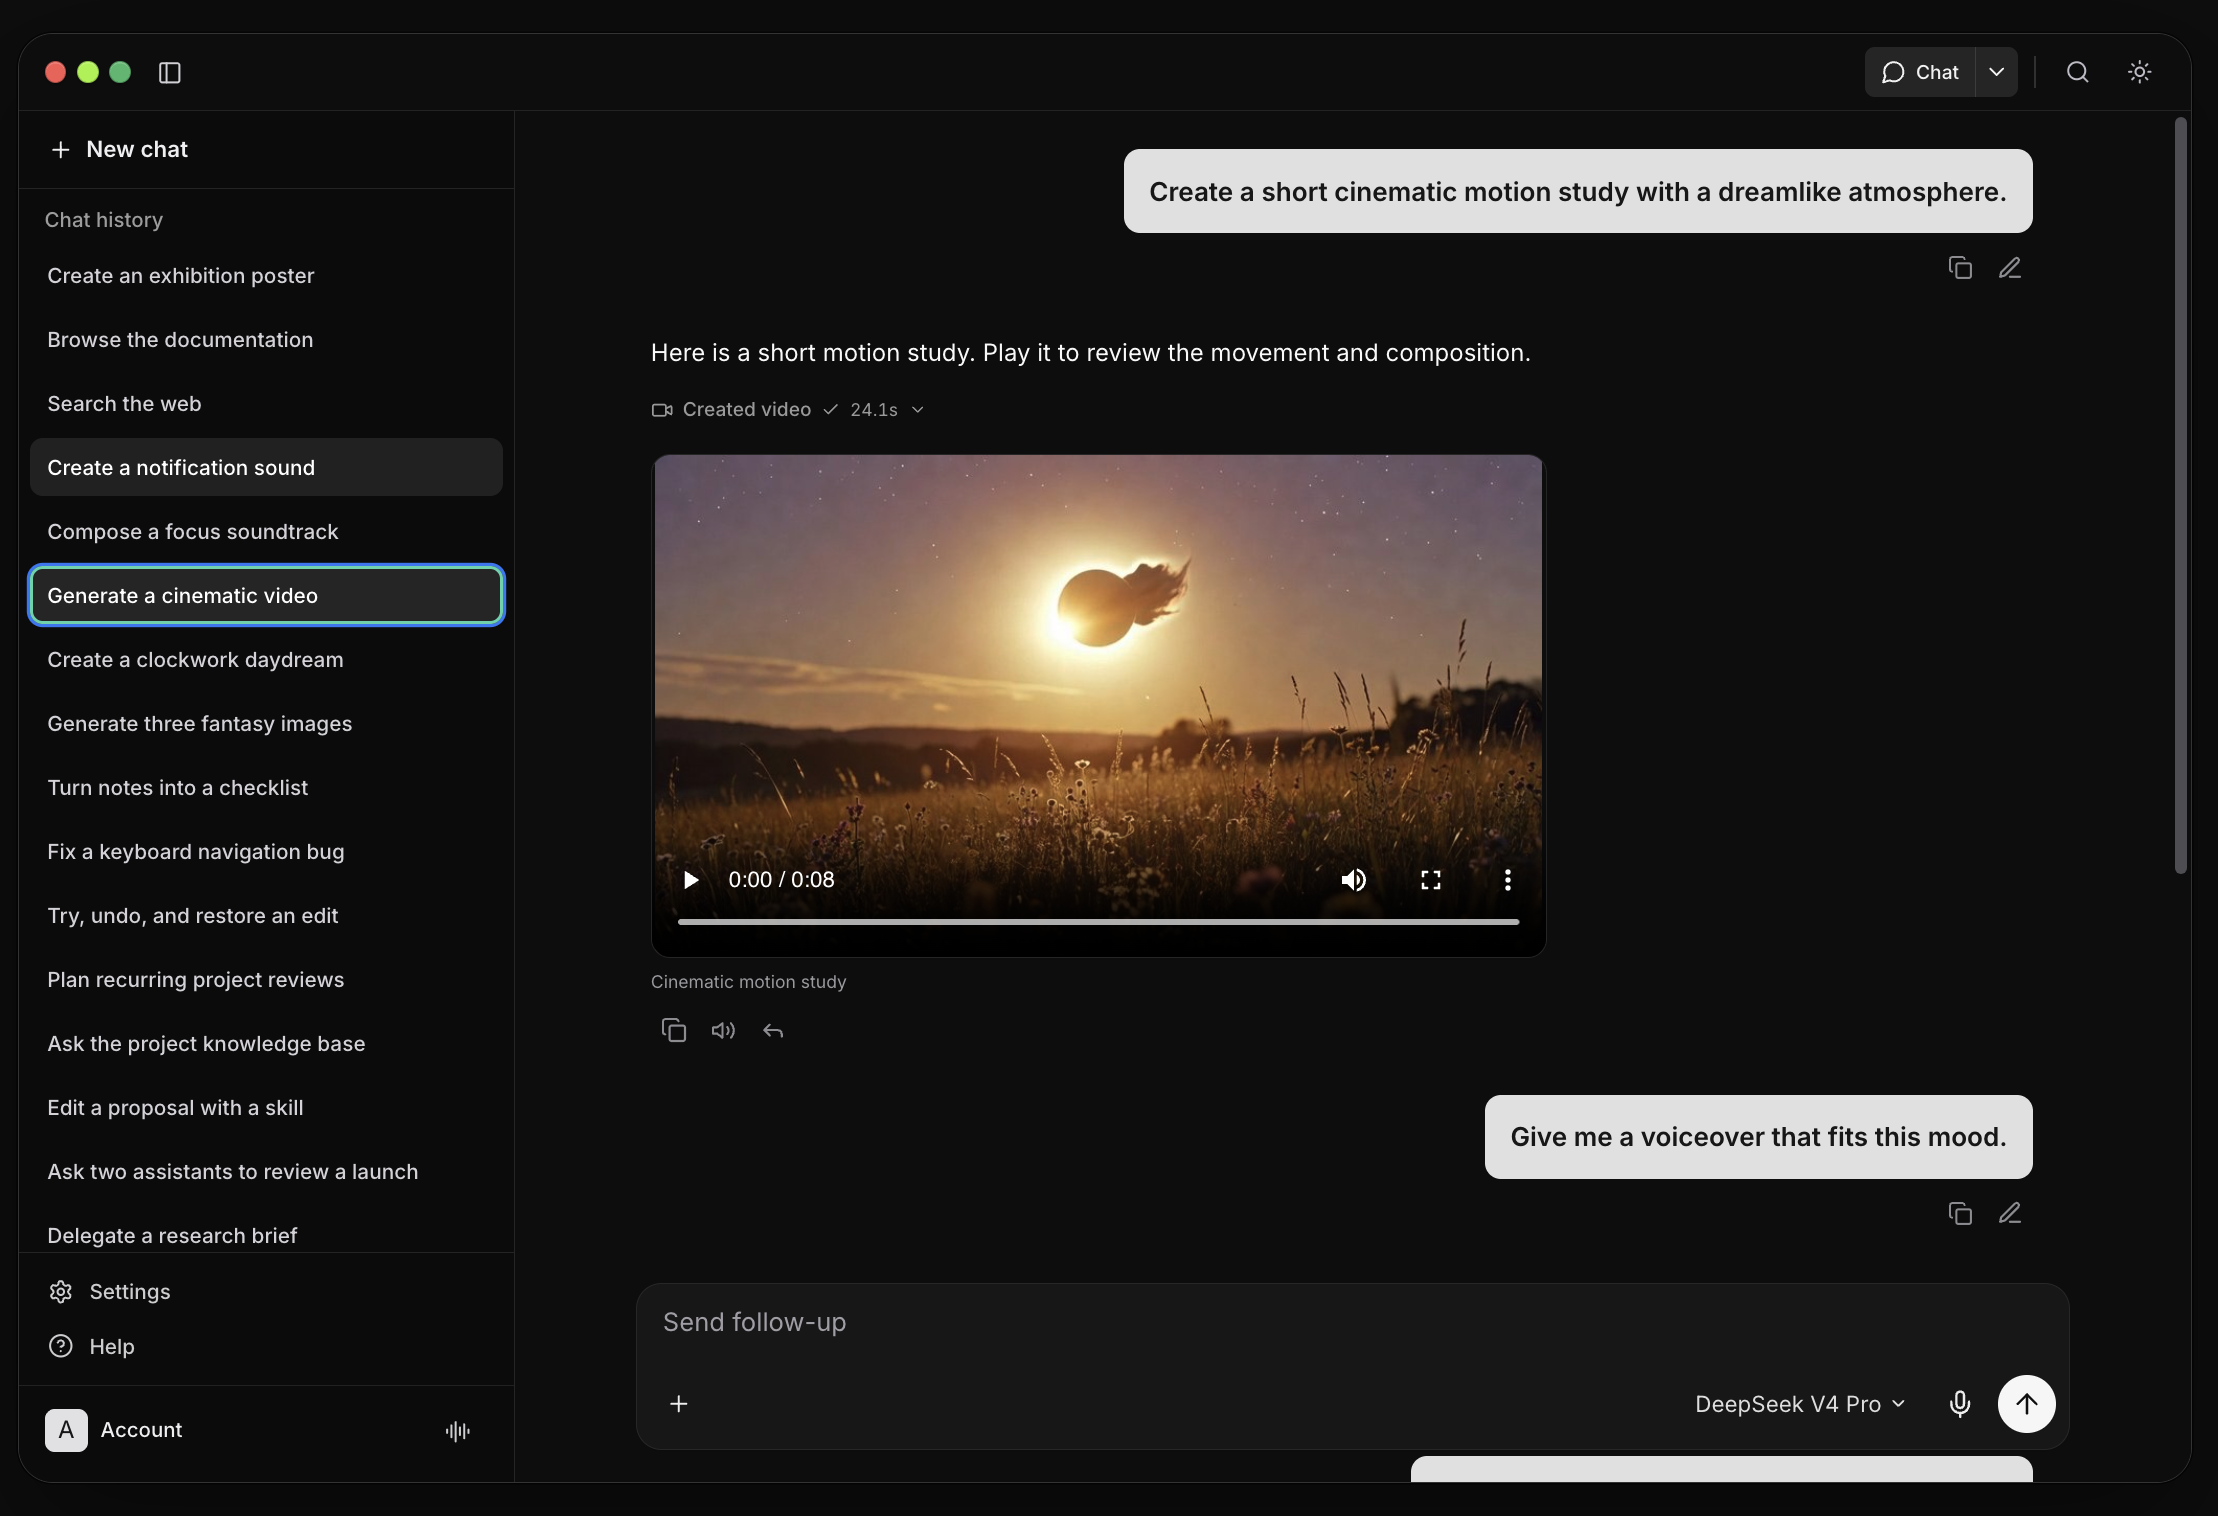Open the Plan recurring project reviews chat
This screenshot has height=1516, width=2218.
[x=266, y=980]
